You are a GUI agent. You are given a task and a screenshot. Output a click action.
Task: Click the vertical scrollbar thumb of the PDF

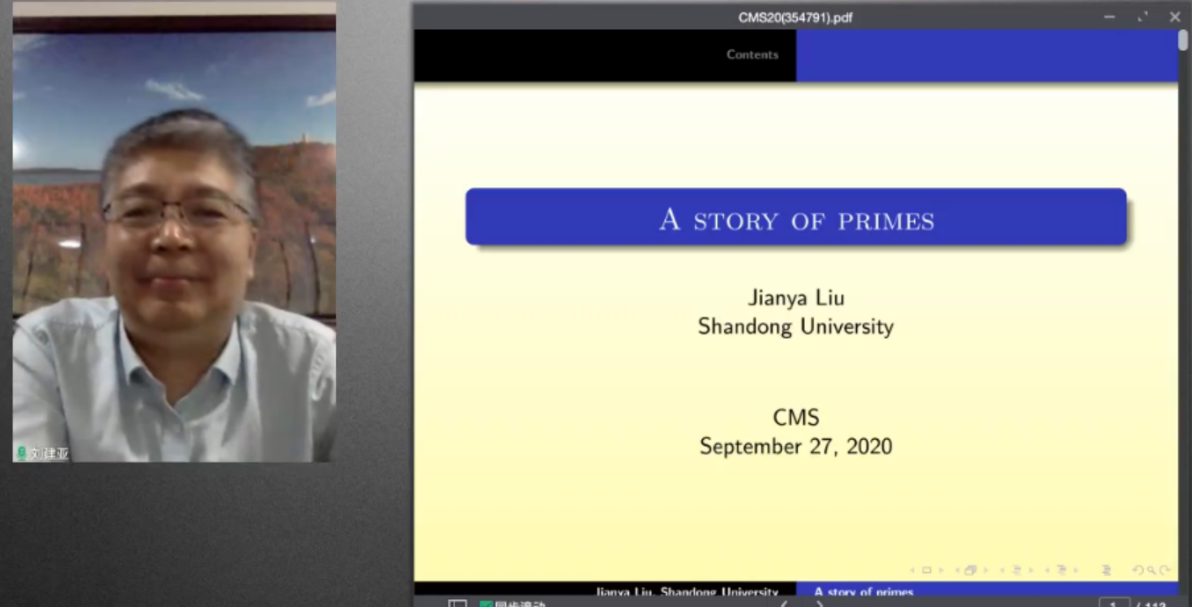click(x=1183, y=40)
